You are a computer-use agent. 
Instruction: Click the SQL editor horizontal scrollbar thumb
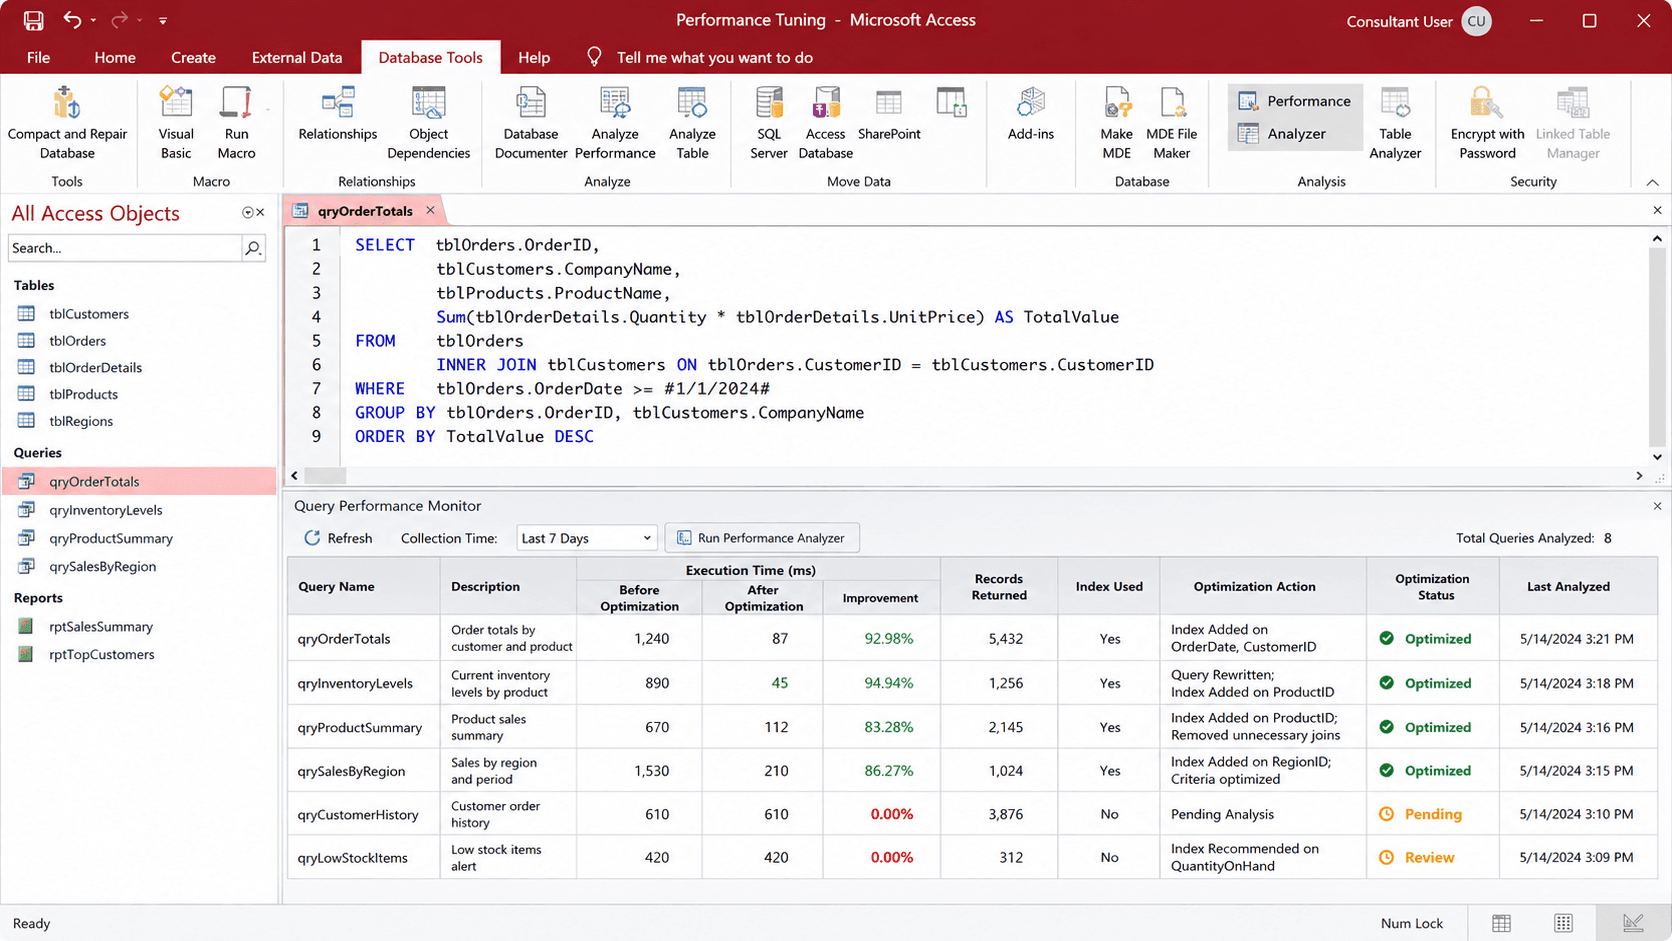[x=325, y=476]
